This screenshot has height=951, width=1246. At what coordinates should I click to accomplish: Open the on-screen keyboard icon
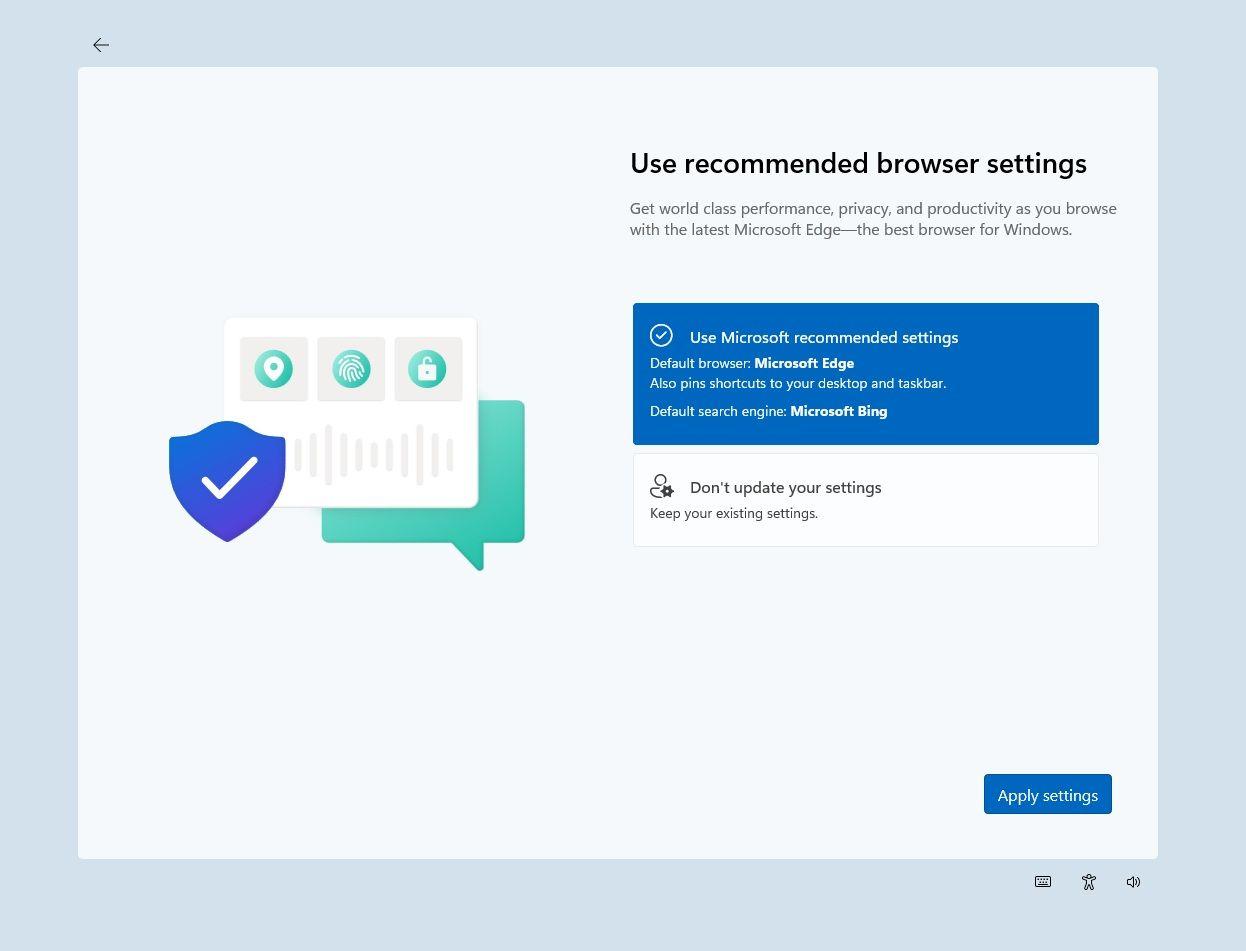coord(1043,882)
